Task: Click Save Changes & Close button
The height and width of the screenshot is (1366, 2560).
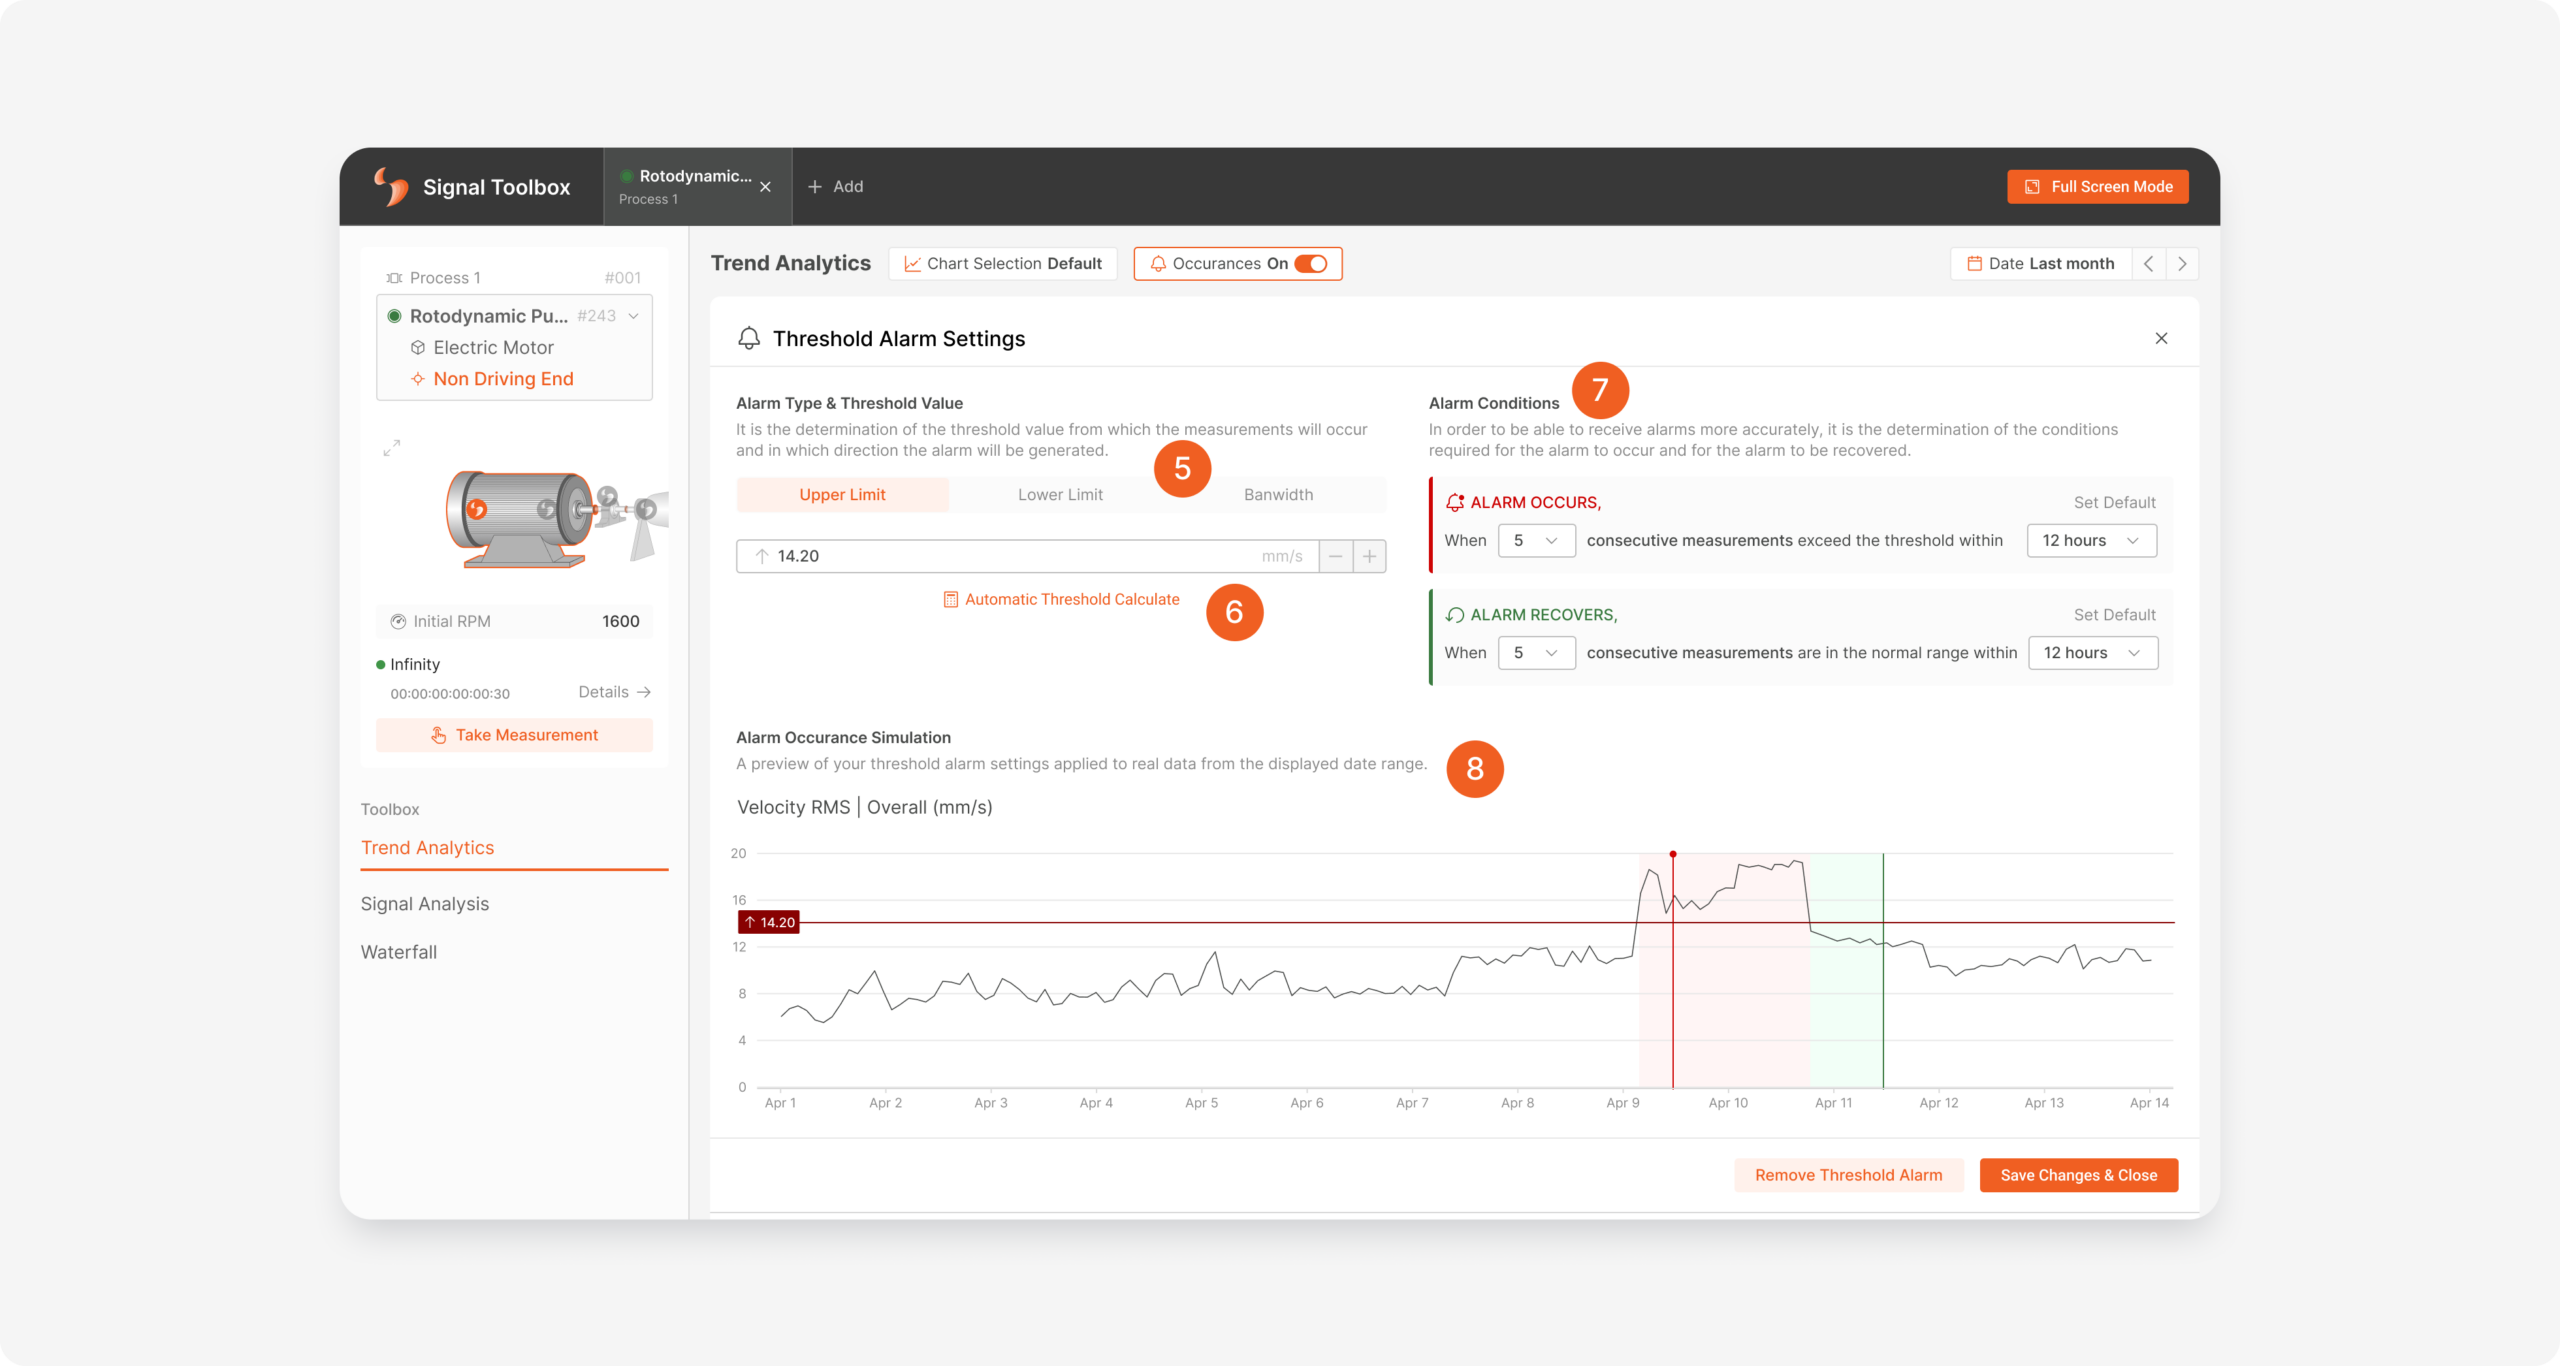Action: [2077, 1175]
